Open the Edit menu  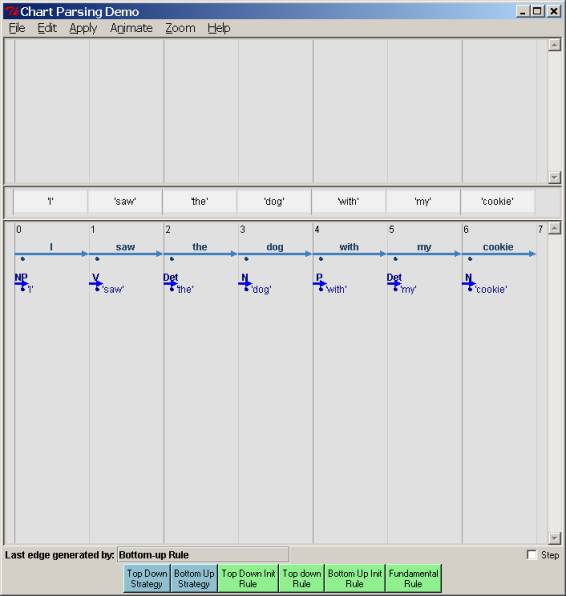coord(47,28)
